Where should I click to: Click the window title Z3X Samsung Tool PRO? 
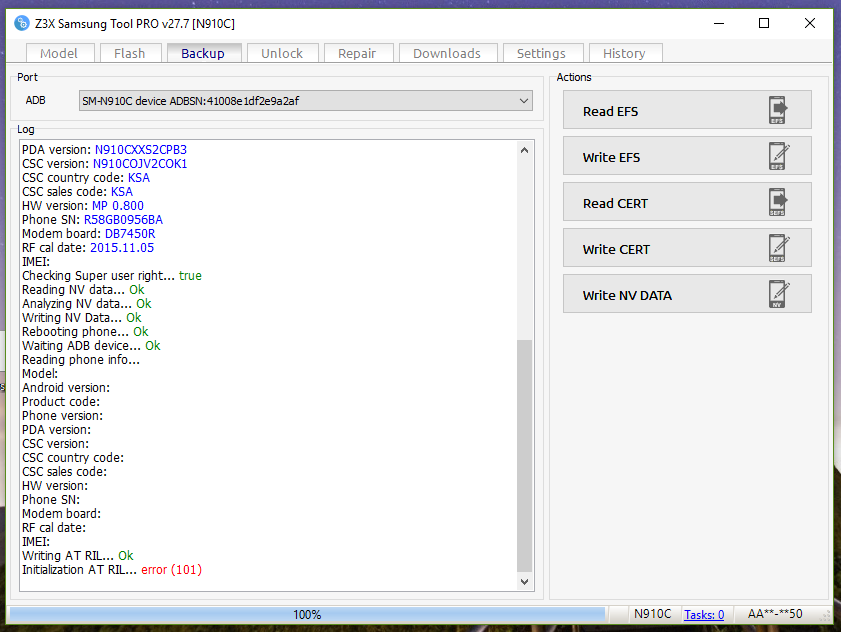pyautogui.click(x=135, y=24)
